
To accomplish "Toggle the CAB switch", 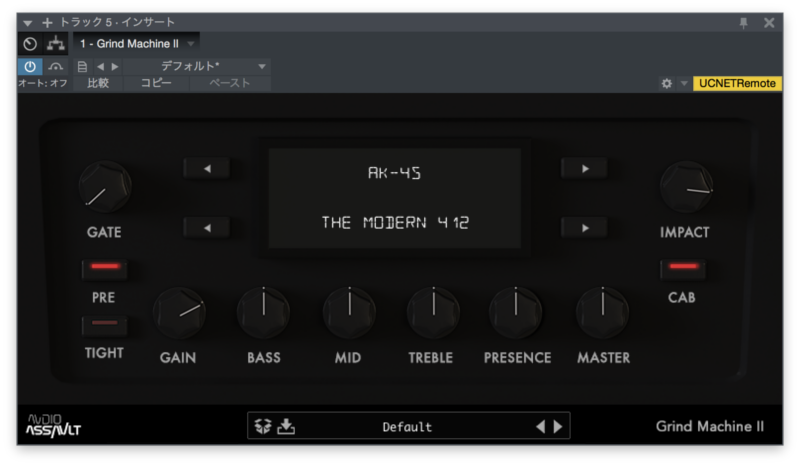I will pyautogui.click(x=683, y=269).
